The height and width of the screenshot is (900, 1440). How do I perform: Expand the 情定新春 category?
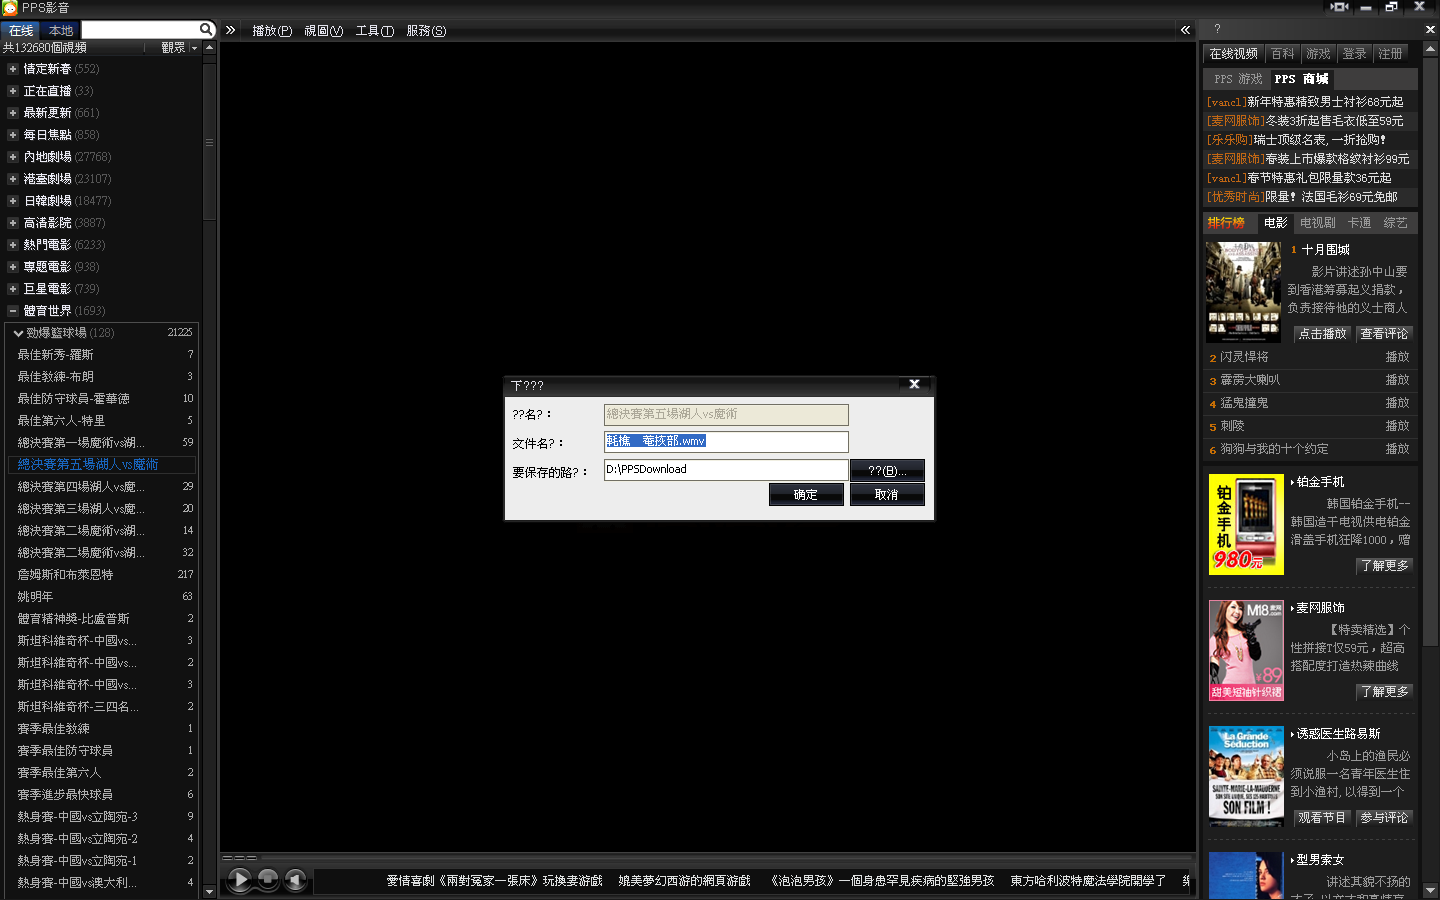pyautogui.click(x=13, y=69)
